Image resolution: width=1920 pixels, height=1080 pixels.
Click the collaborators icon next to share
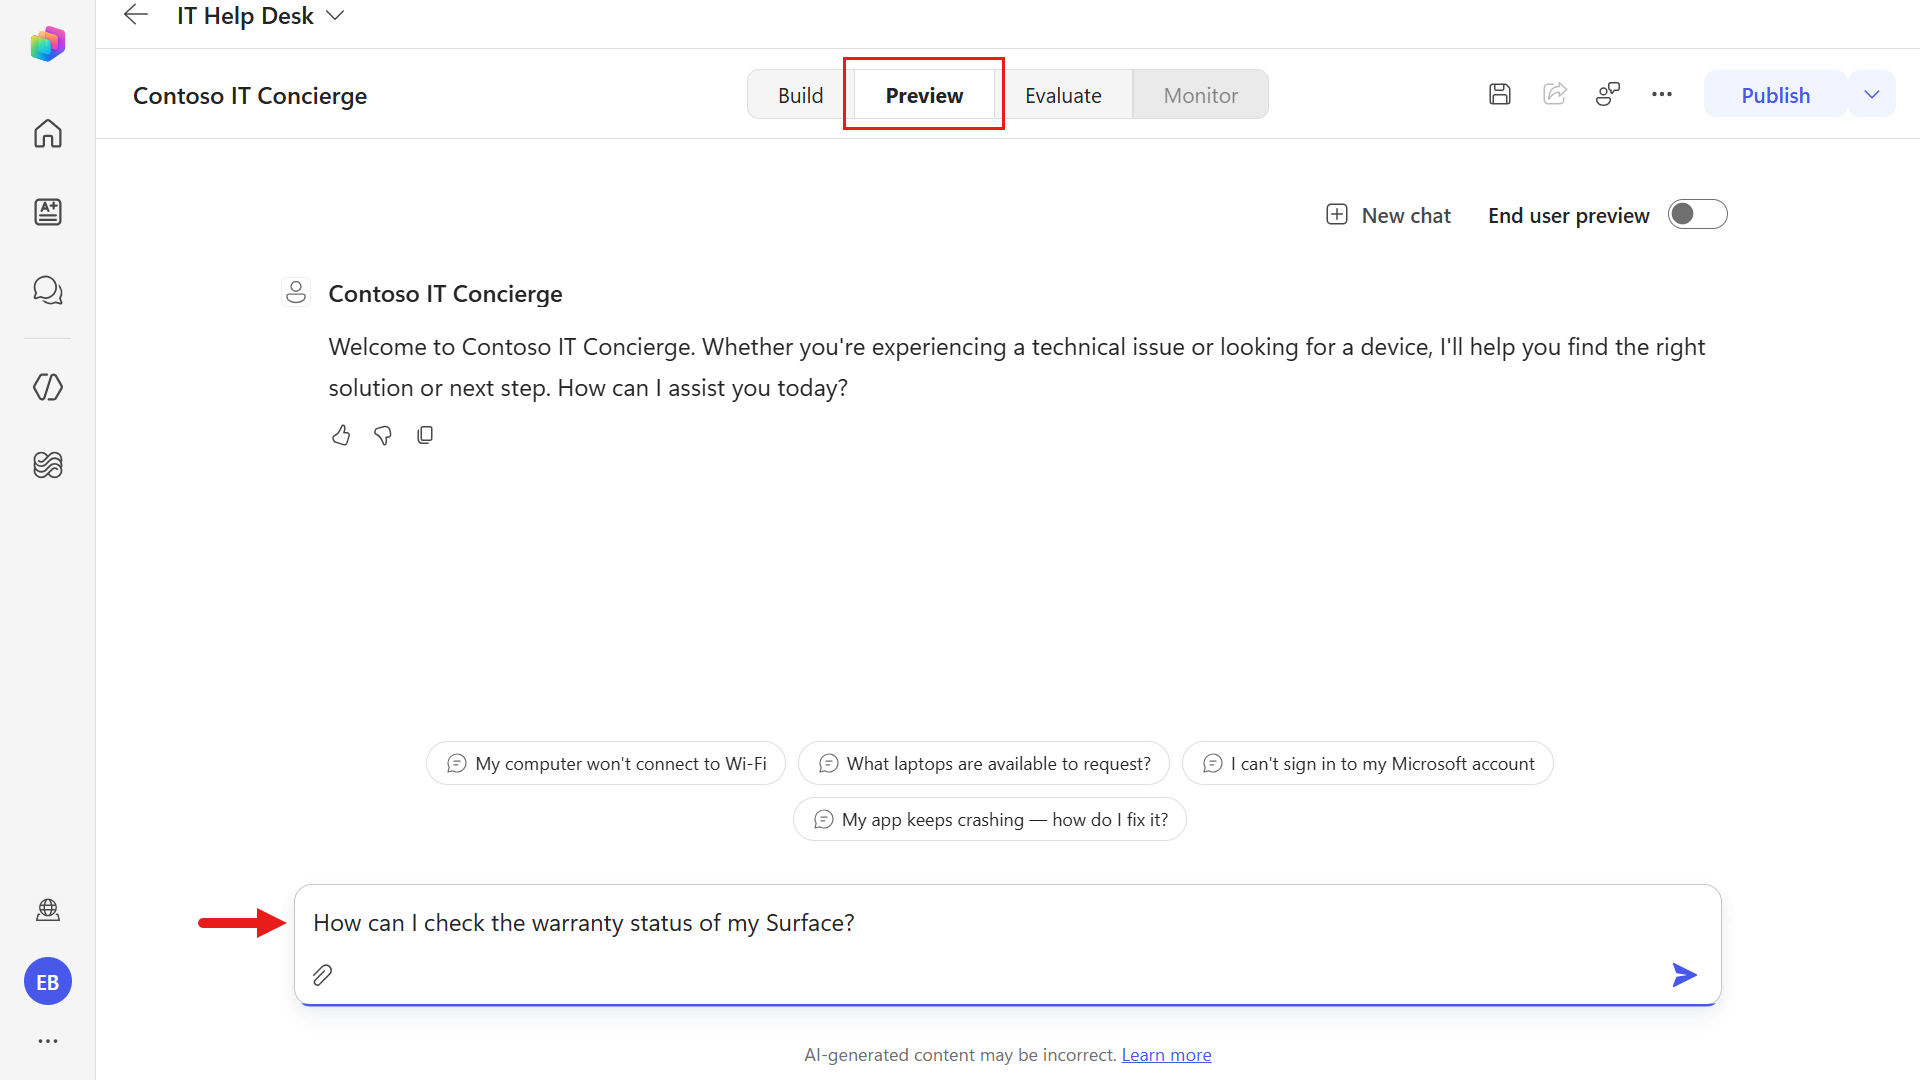pos(1607,94)
